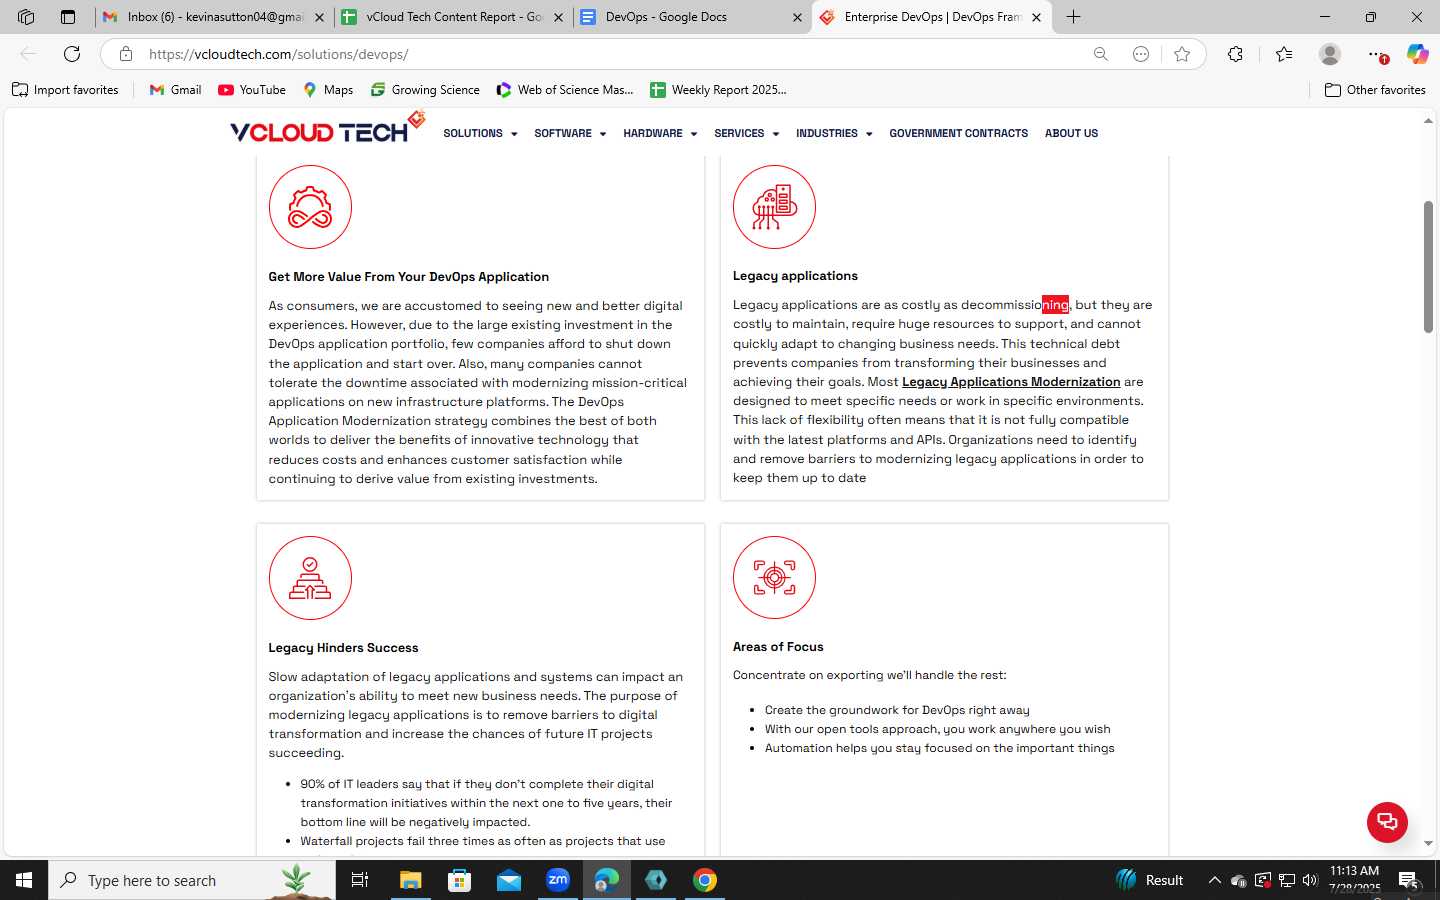Expand the SOLUTIONS menu

point(480,133)
